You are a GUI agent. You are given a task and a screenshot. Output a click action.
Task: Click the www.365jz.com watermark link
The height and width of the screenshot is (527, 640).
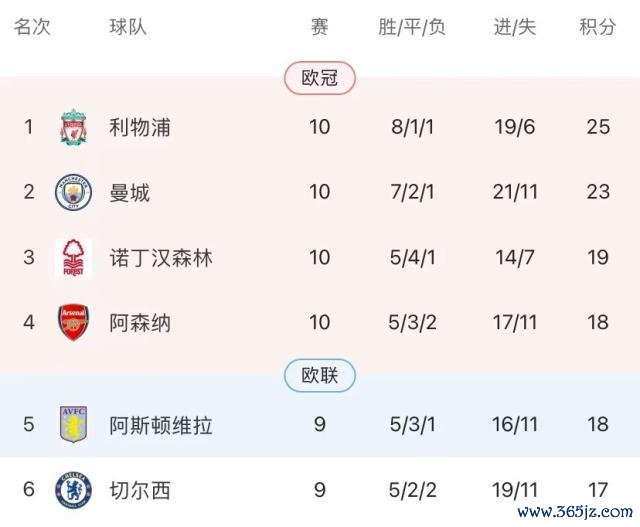point(575,512)
